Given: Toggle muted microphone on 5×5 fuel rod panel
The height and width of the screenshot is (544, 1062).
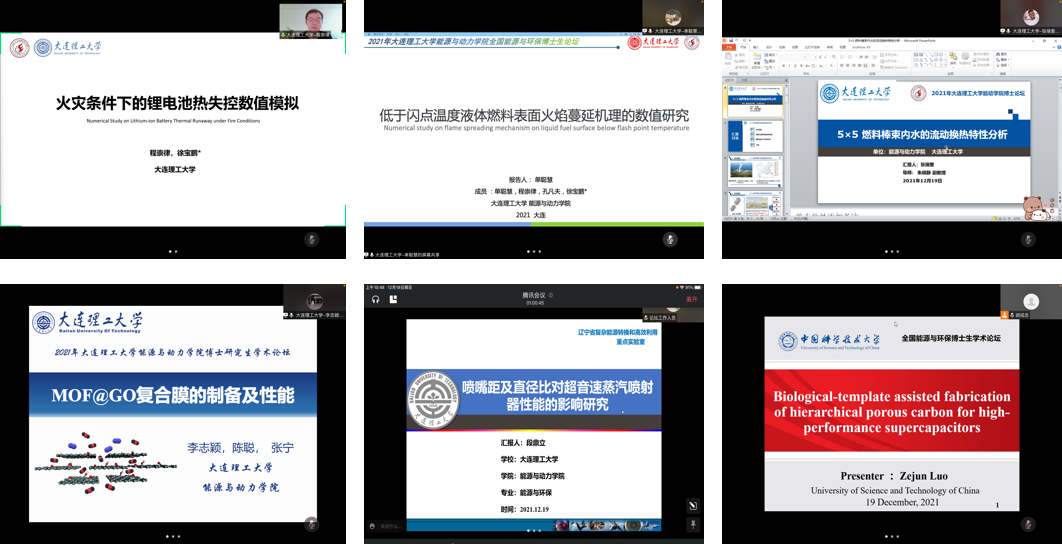Looking at the screenshot, I should click(1028, 238).
